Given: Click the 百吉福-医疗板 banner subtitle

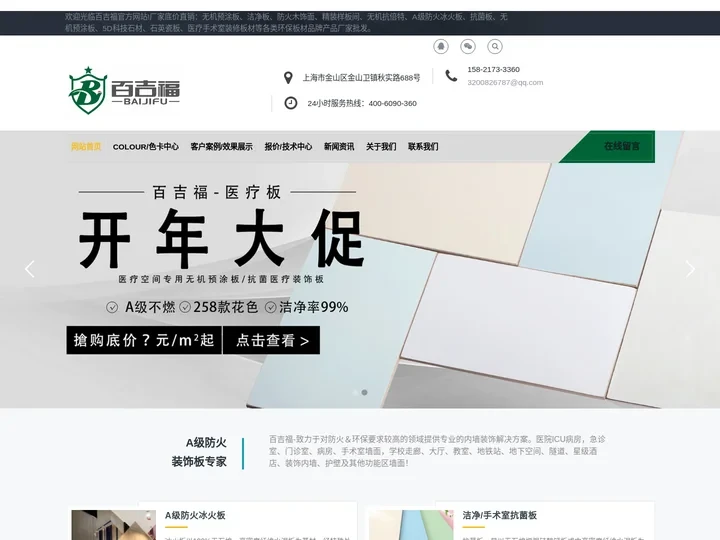Looking at the screenshot, I should (x=217, y=192).
